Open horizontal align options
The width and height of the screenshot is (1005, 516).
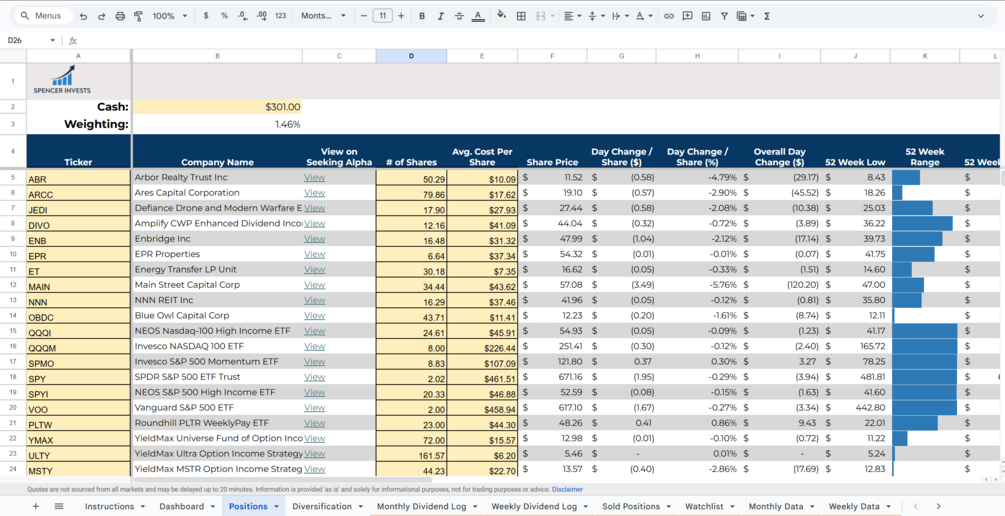[572, 16]
